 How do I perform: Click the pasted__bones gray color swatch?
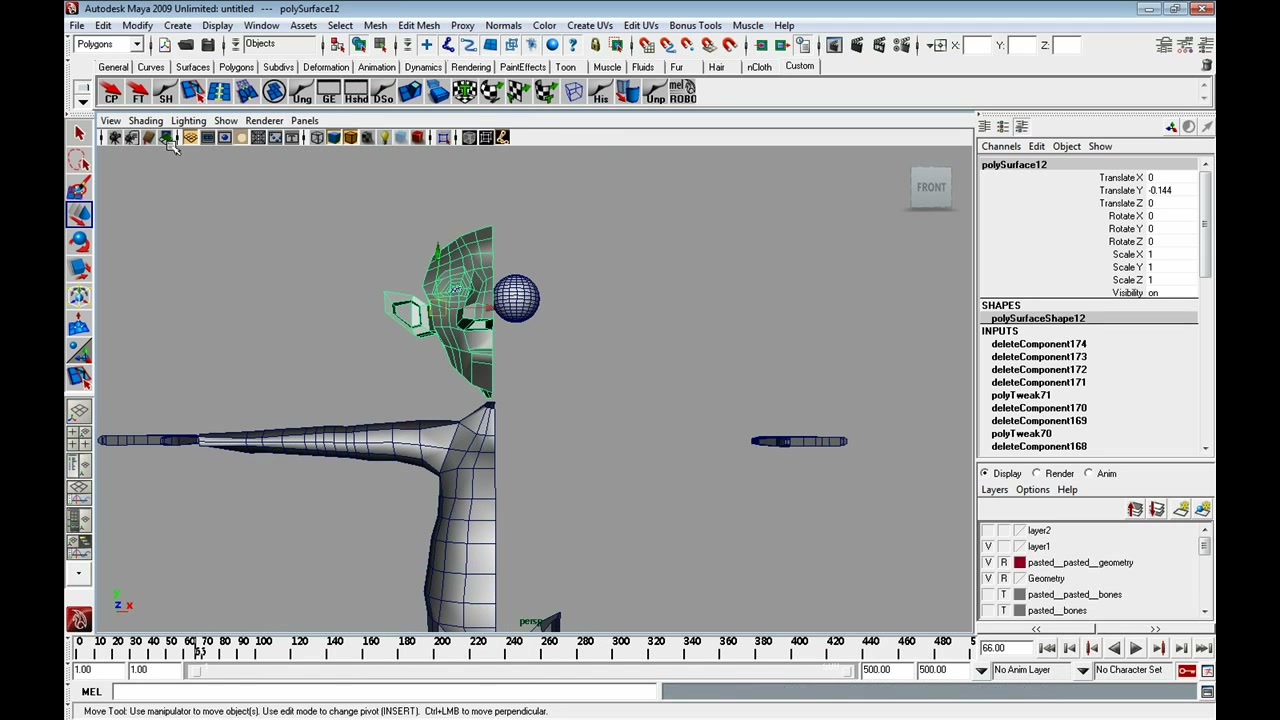tap(1020, 611)
